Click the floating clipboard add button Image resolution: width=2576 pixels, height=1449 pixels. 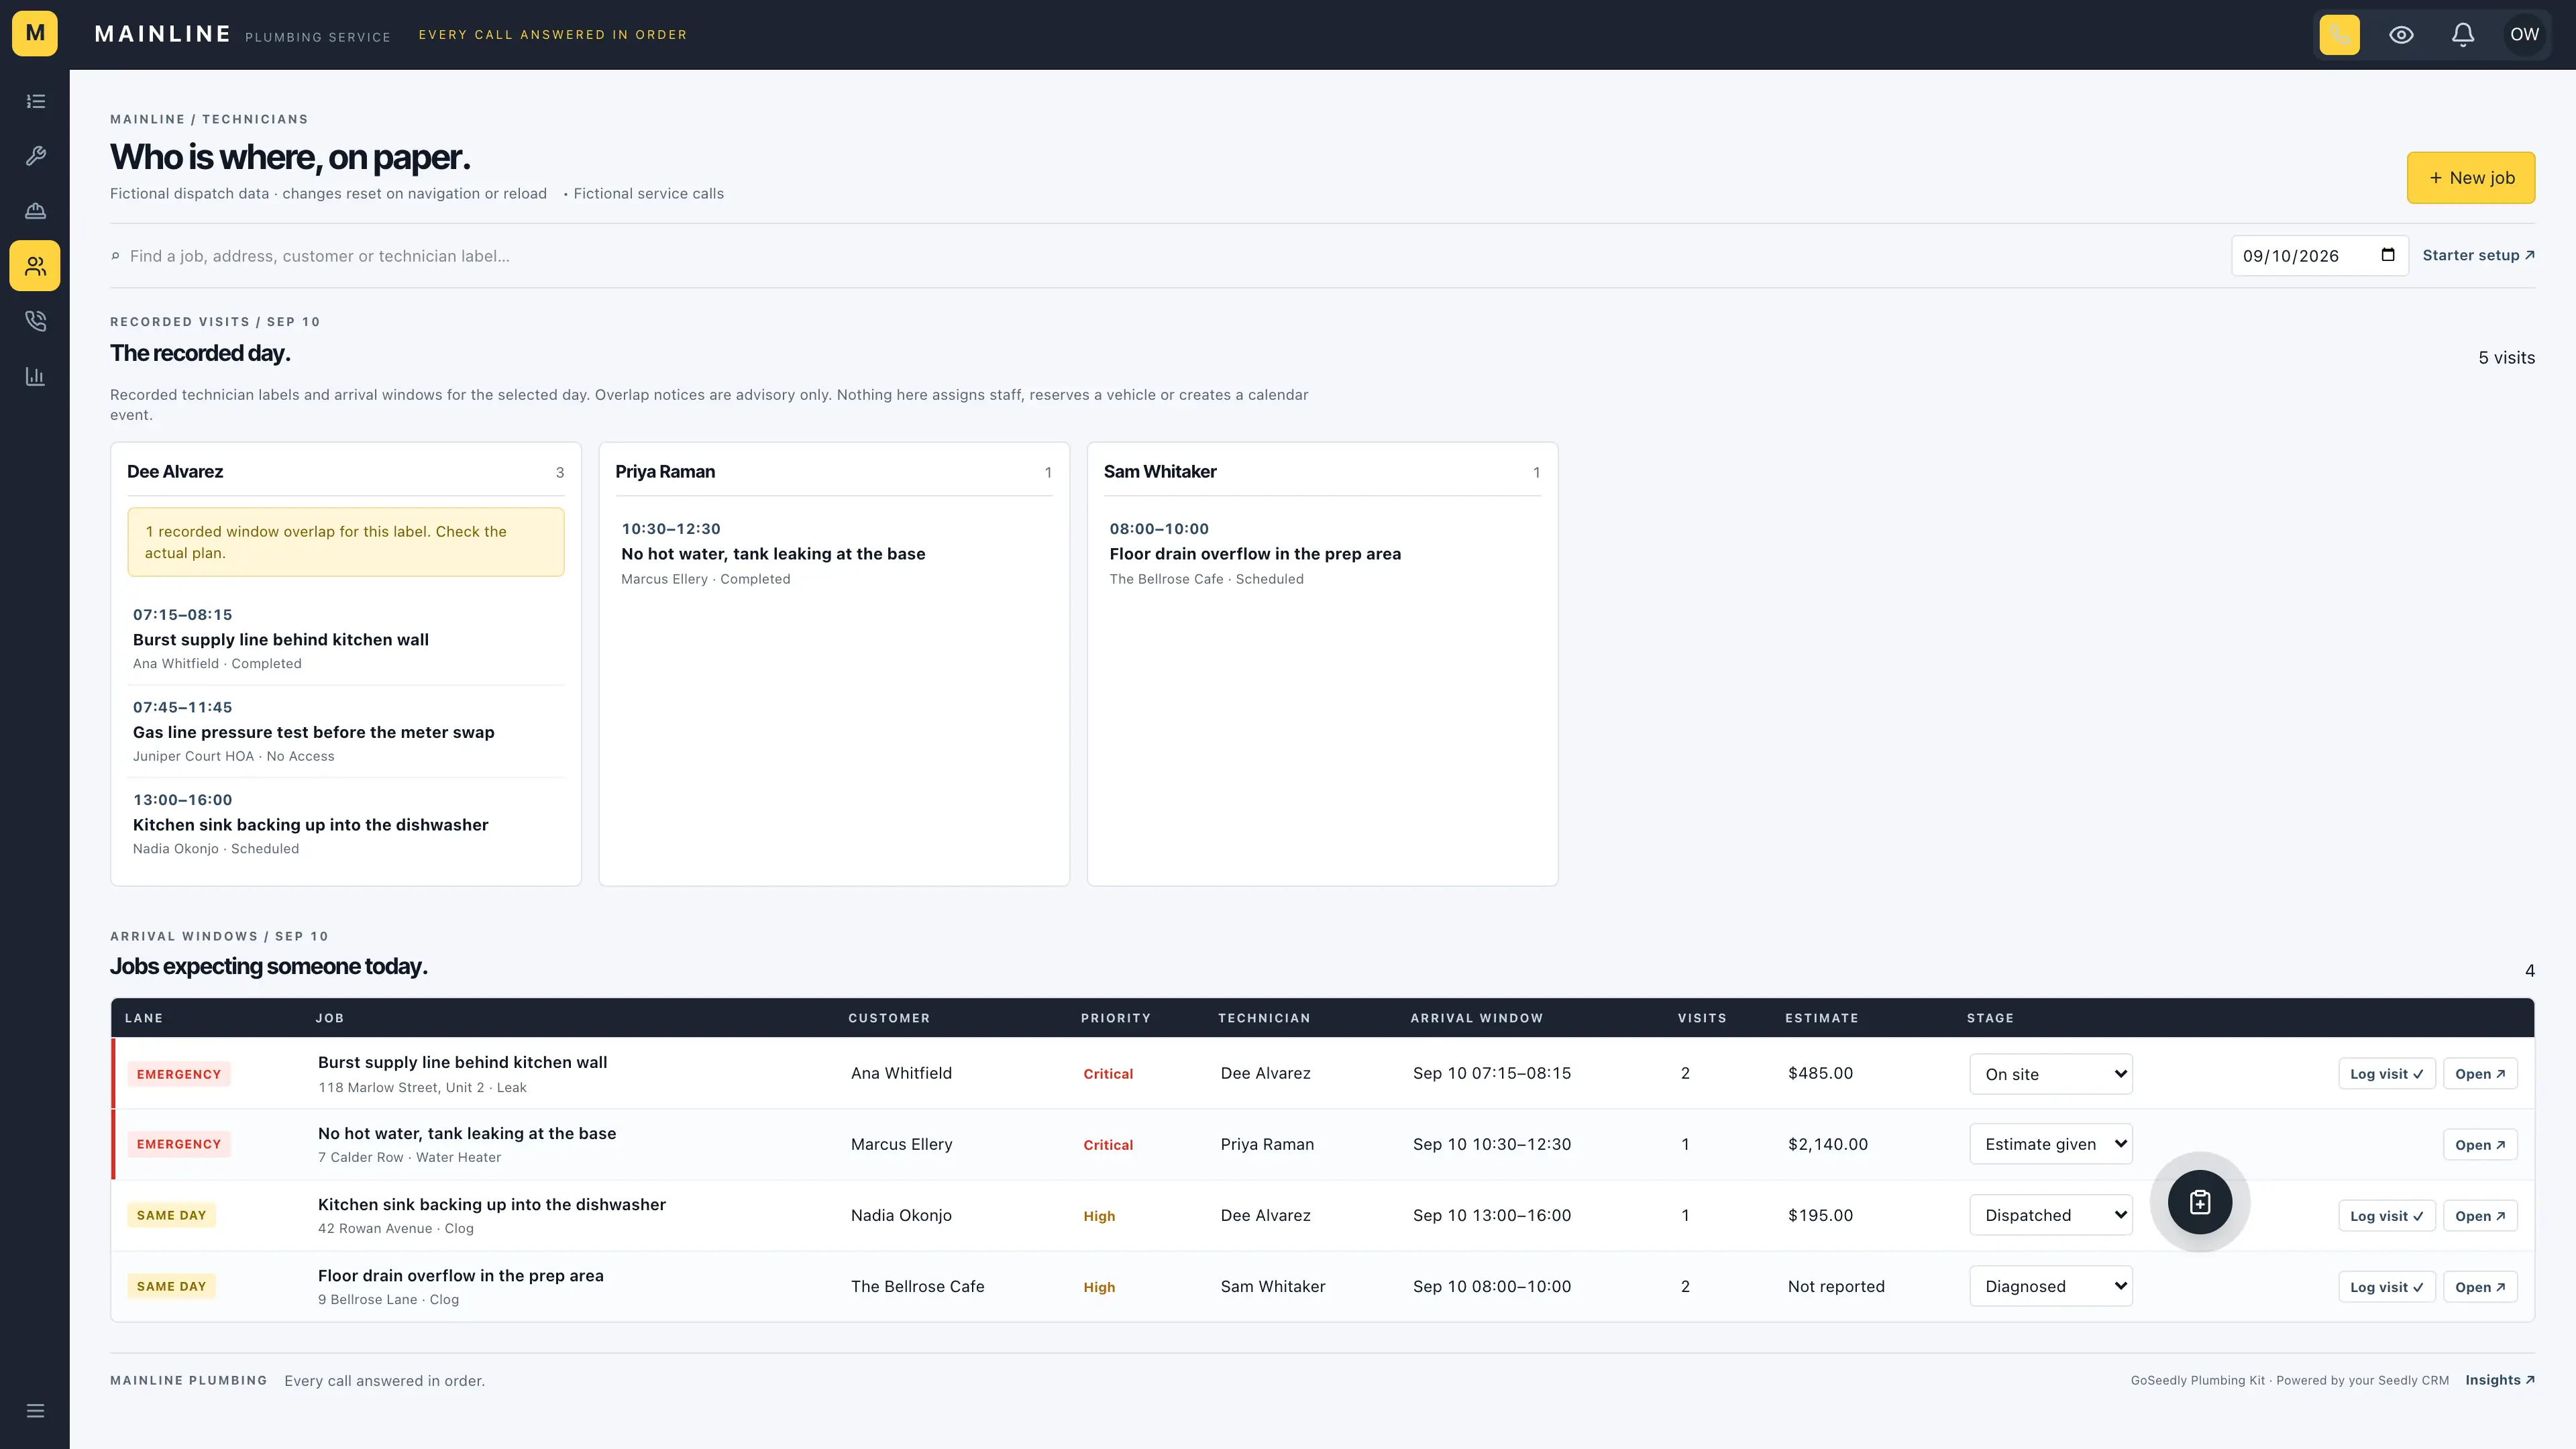click(x=2200, y=1202)
